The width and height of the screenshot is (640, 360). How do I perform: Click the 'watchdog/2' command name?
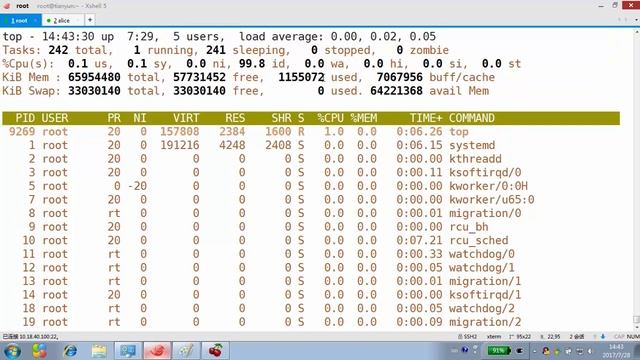pyautogui.click(x=482, y=309)
